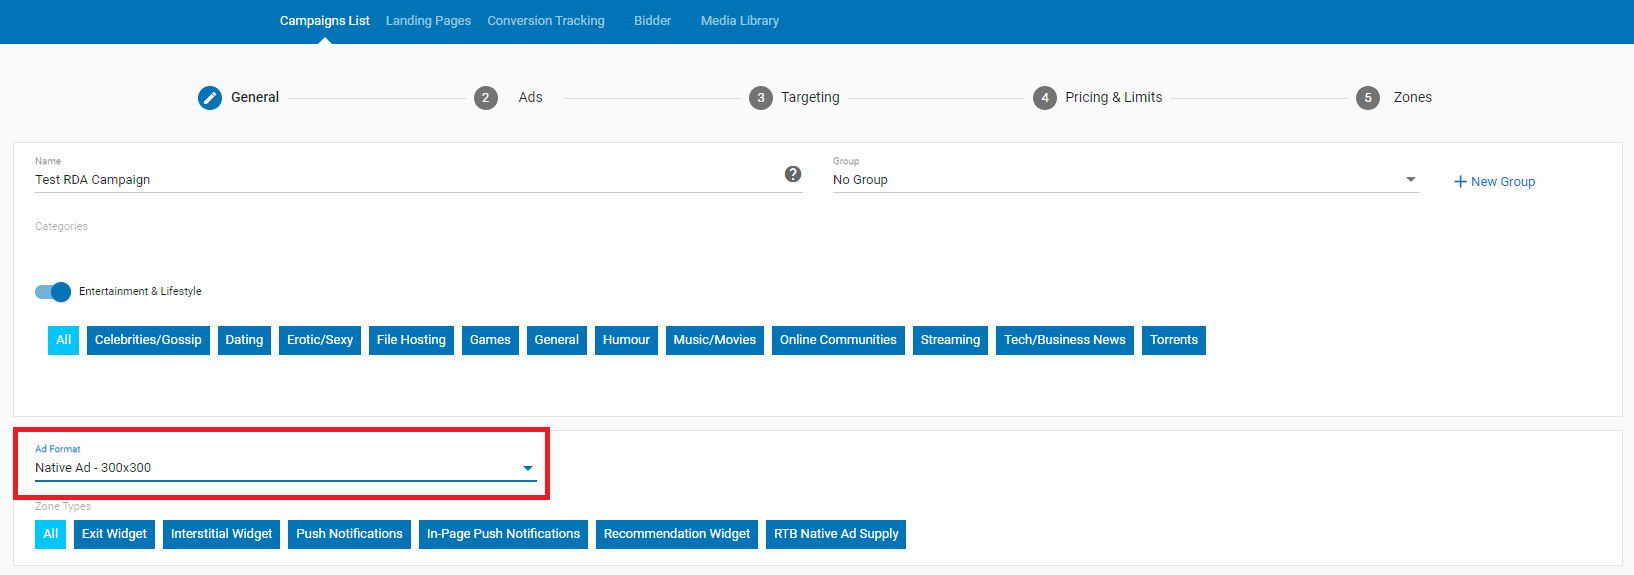Viewport: 1634px width, 575px height.
Task: Select step 5 Zones circle
Action: coord(1368,97)
